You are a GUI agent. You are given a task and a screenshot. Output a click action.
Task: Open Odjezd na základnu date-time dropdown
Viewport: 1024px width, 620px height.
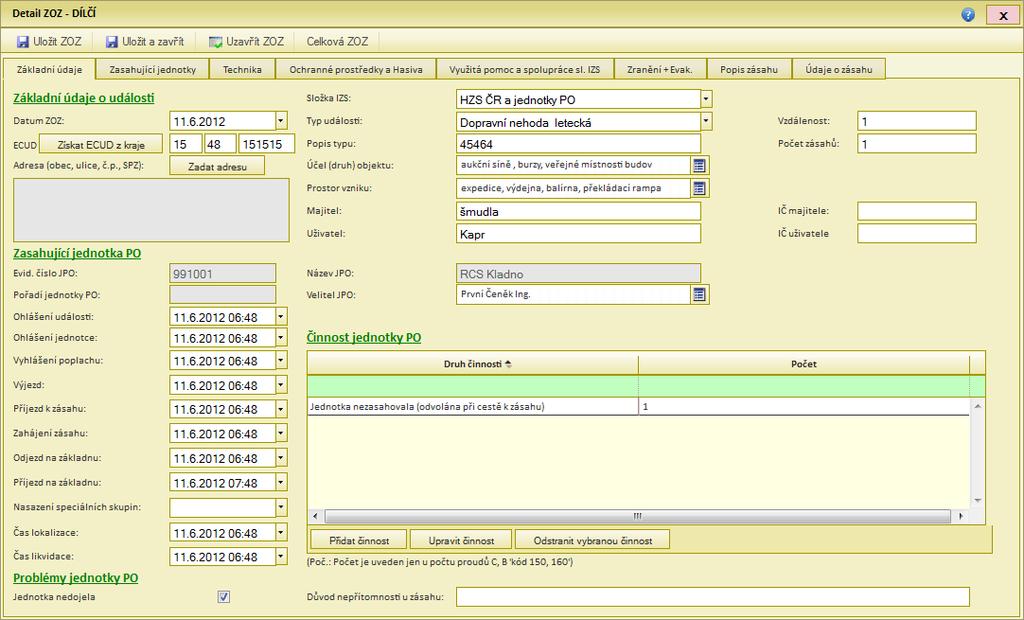pos(281,458)
